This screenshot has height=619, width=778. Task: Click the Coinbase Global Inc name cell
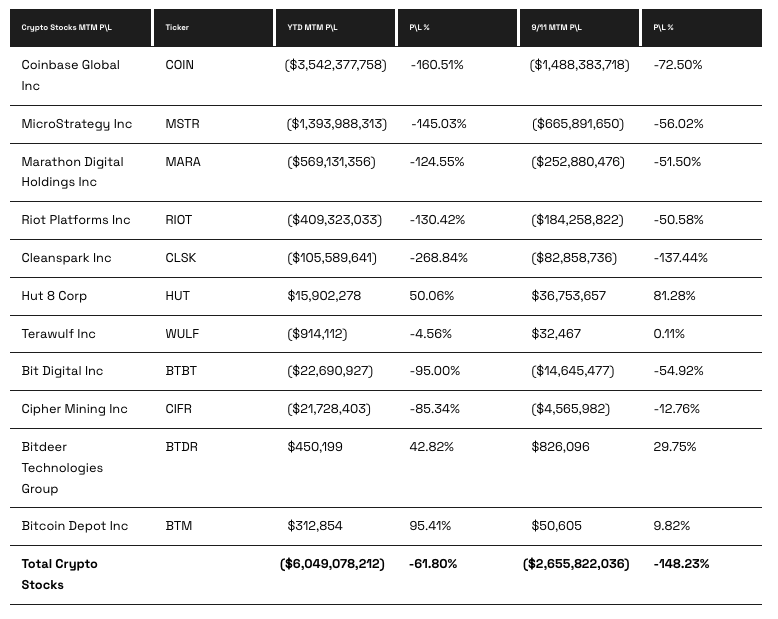coord(70,75)
